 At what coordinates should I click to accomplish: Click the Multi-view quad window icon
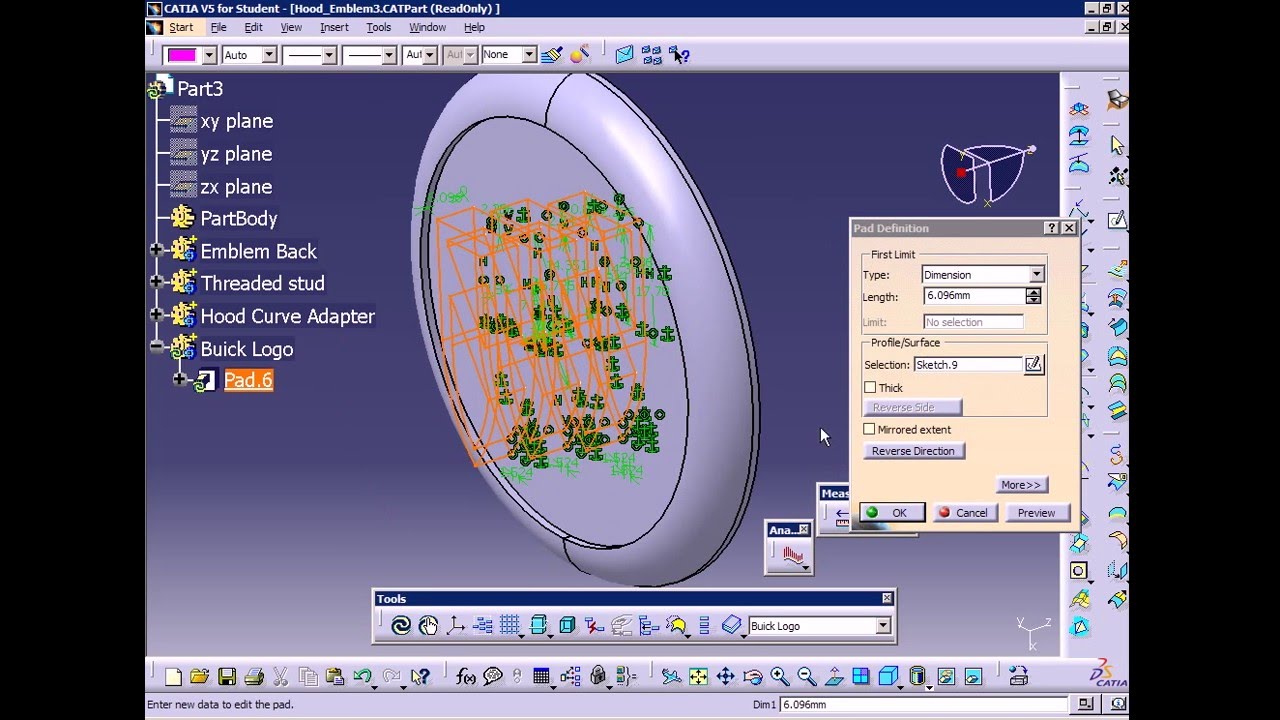click(x=860, y=677)
